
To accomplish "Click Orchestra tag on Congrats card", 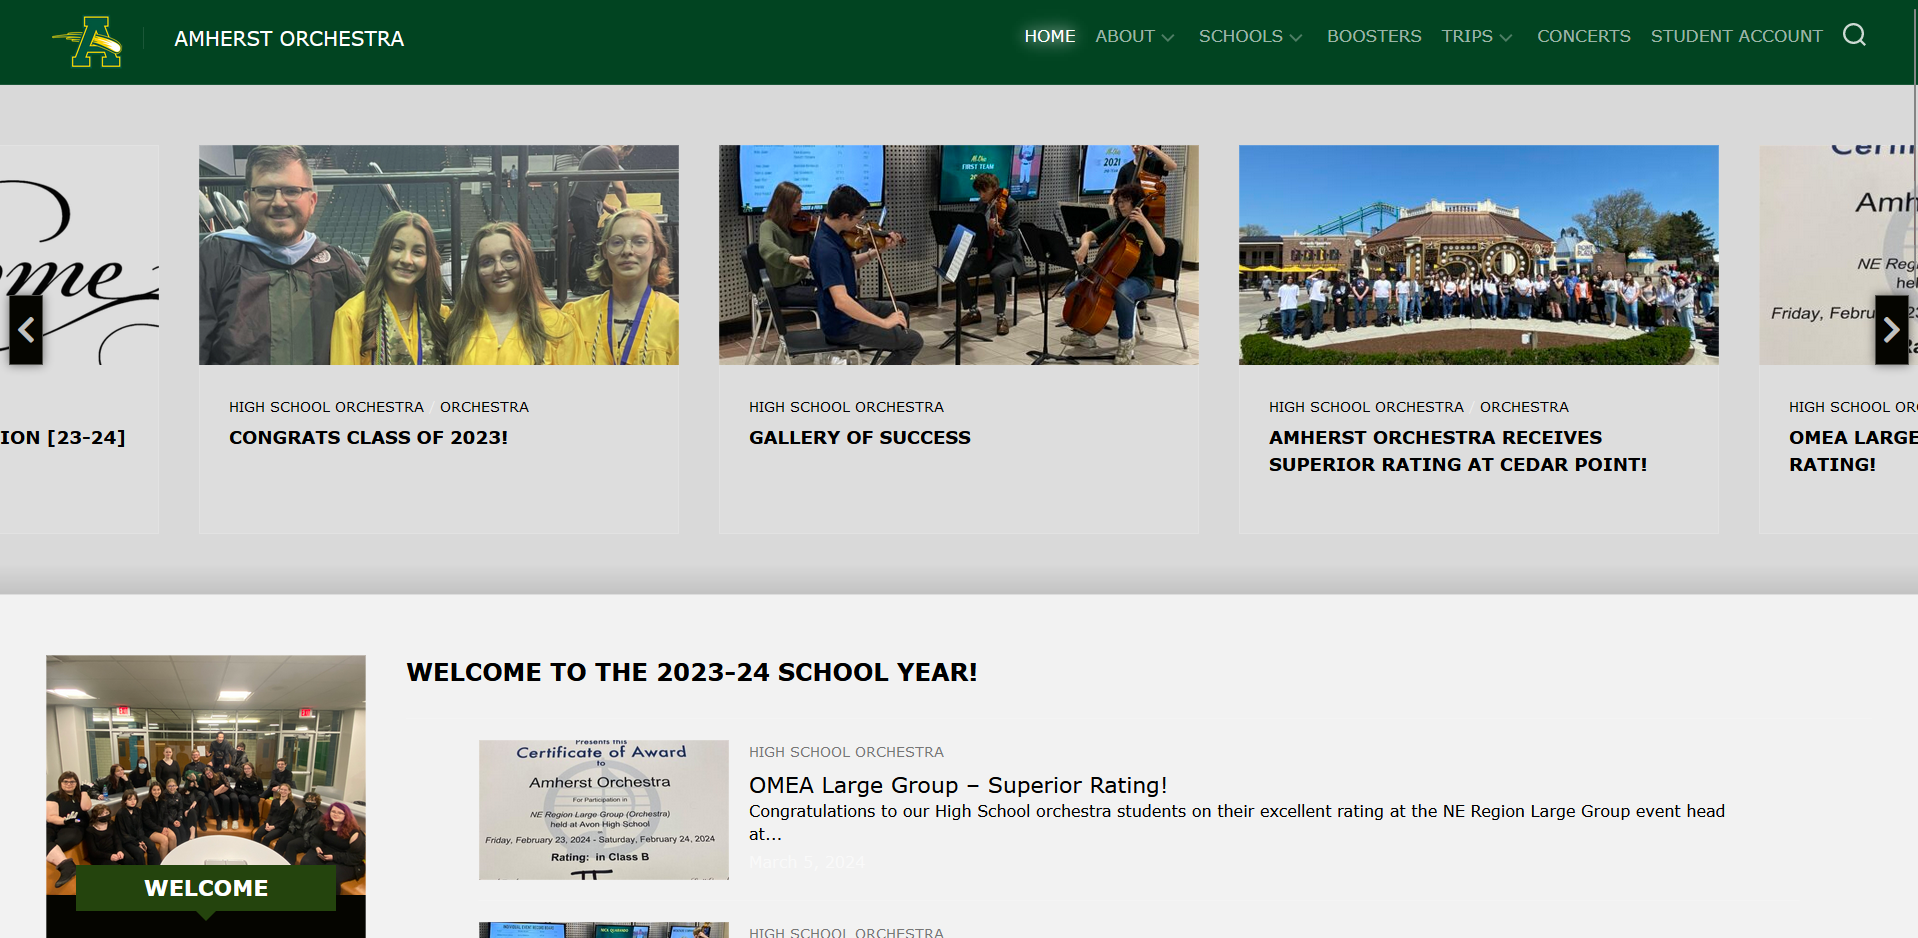I will (484, 407).
